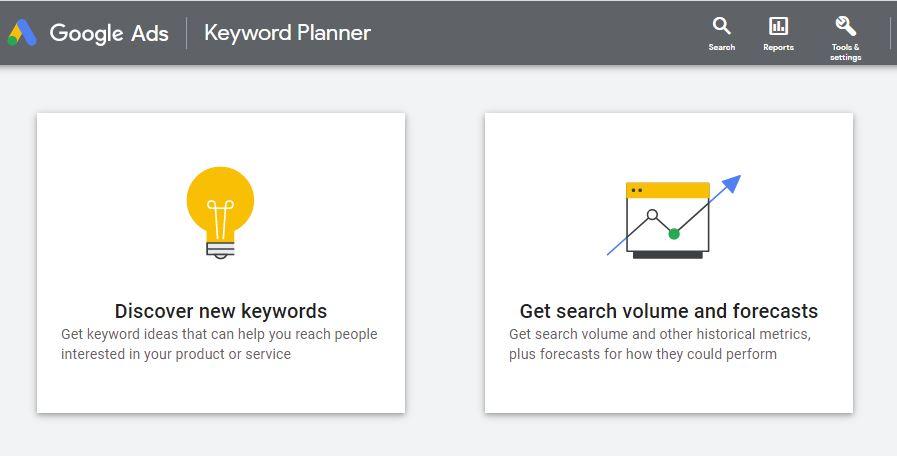Select the search volume forecasts card

pos(669,263)
